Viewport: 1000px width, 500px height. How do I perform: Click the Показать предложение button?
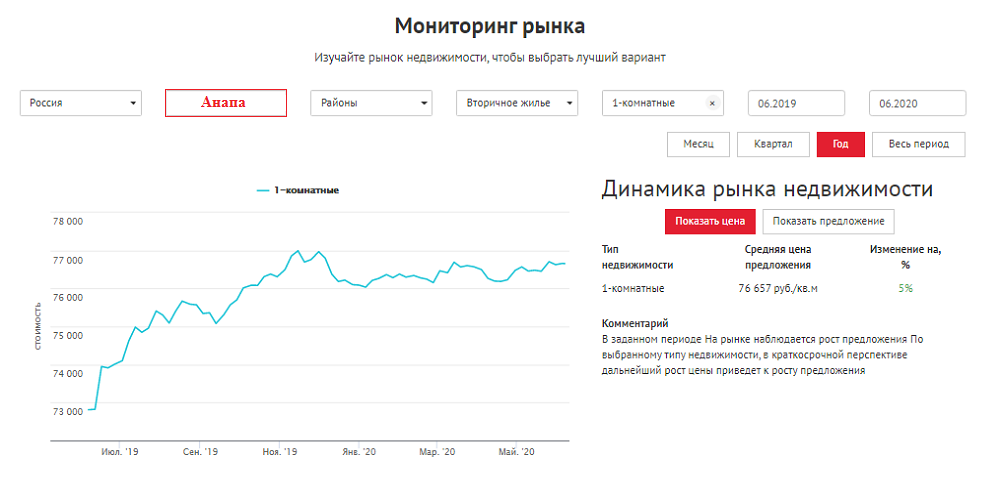coord(828,221)
